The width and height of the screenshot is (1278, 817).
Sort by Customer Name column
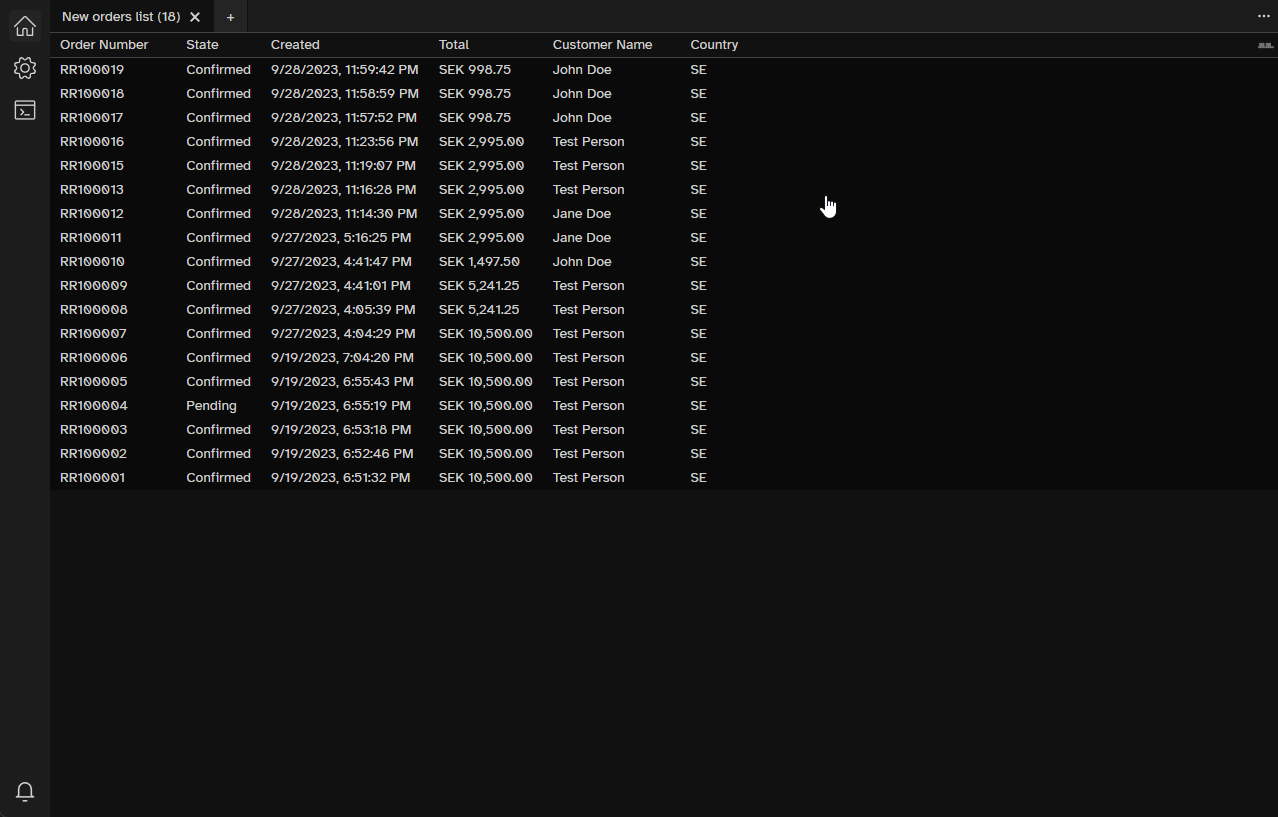pyautogui.click(x=601, y=45)
